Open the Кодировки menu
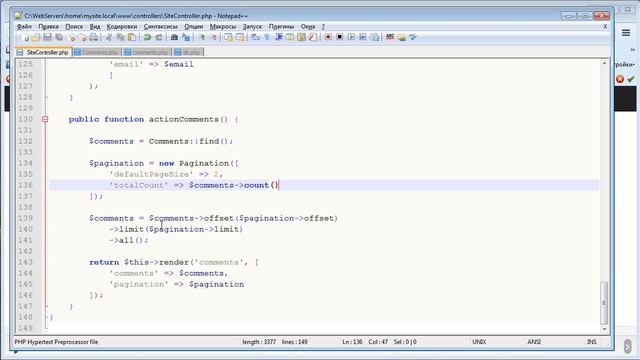 122,27
